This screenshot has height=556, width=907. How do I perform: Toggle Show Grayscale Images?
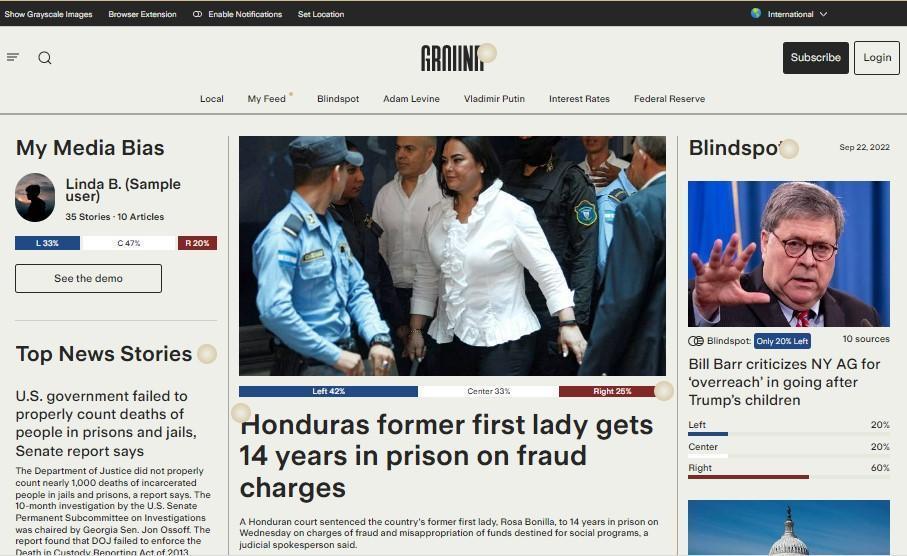point(49,14)
